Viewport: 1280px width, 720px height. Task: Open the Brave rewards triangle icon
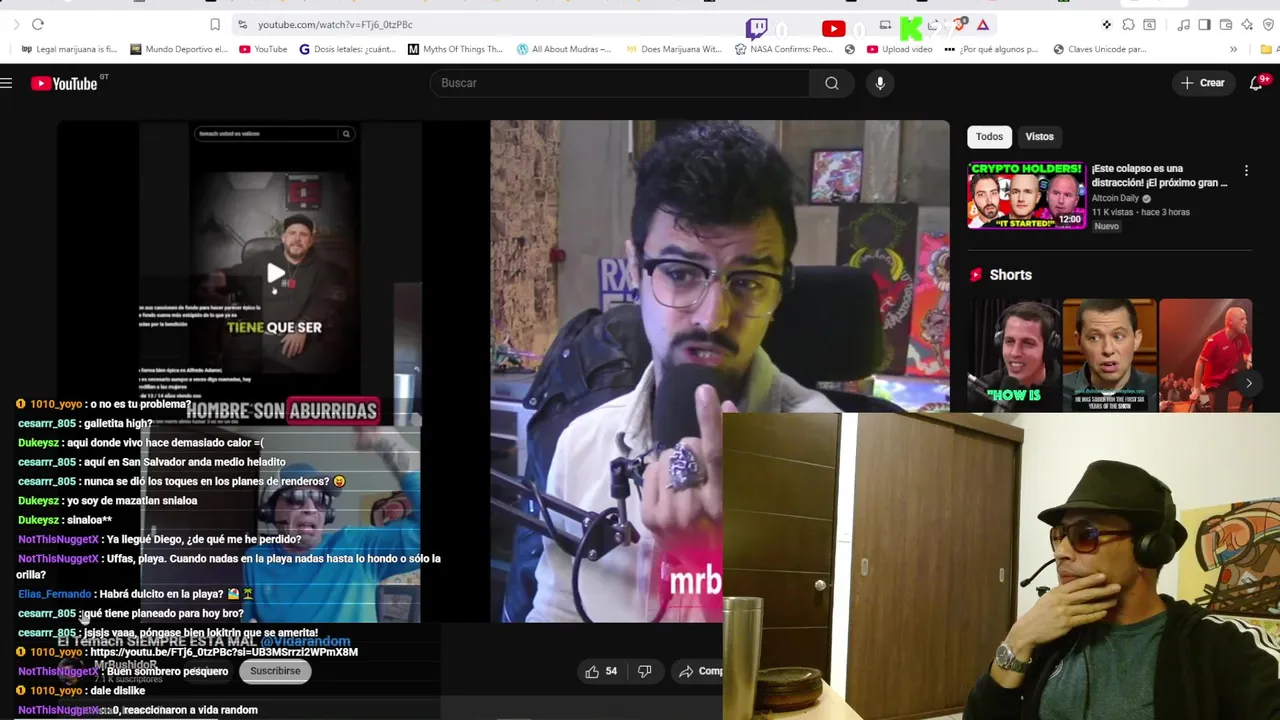(983, 25)
